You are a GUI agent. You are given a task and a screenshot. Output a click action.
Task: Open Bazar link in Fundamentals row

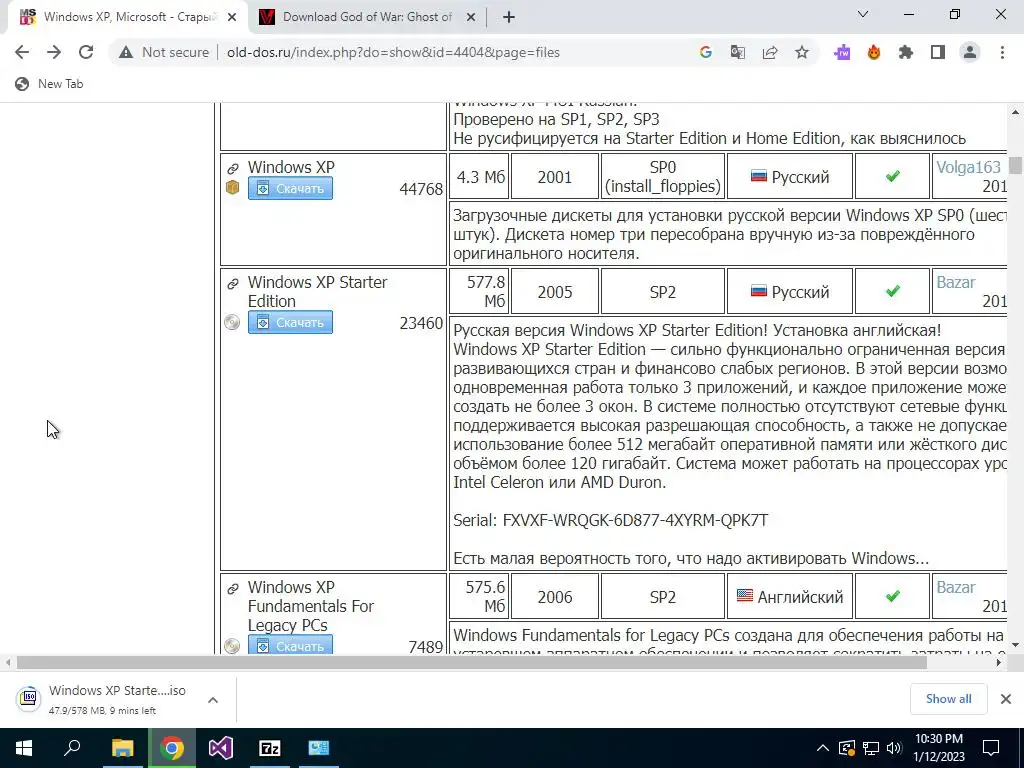[955, 587]
